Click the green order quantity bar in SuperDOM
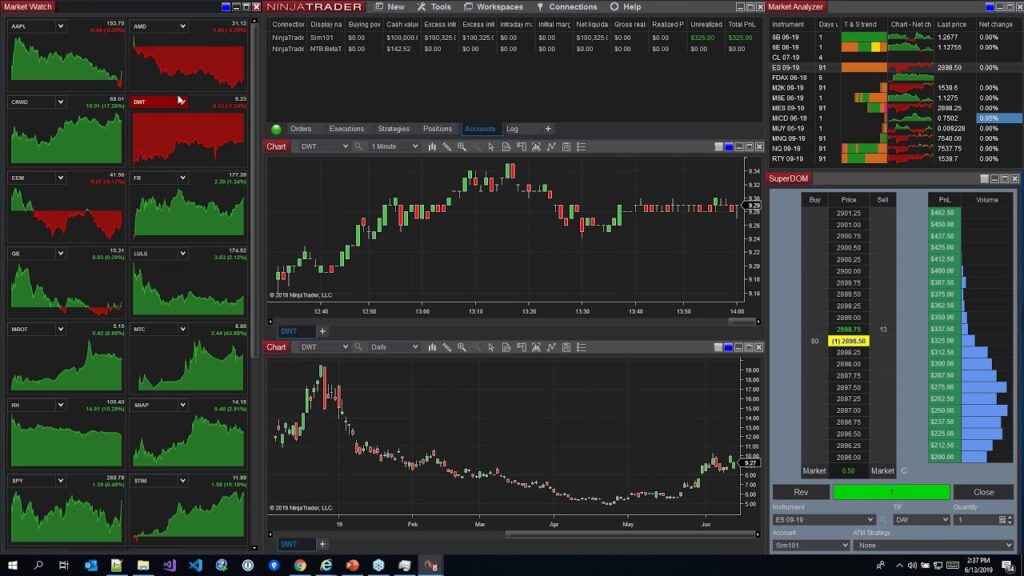Image resolution: width=1024 pixels, height=576 pixels. point(890,492)
